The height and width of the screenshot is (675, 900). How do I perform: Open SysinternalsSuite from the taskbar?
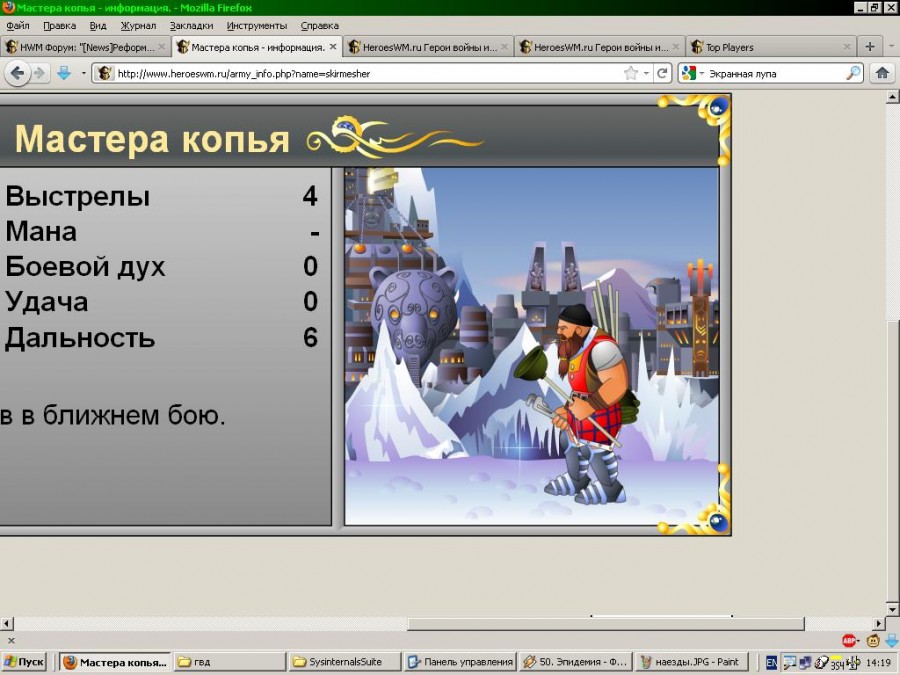344,662
